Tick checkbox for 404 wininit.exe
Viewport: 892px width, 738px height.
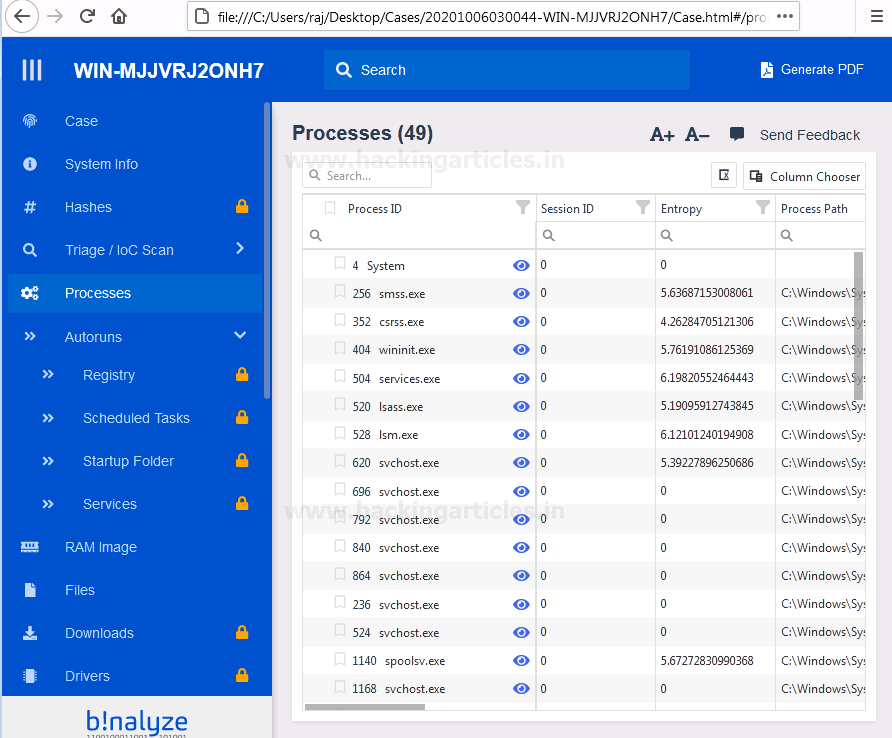[x=340, y=348]
